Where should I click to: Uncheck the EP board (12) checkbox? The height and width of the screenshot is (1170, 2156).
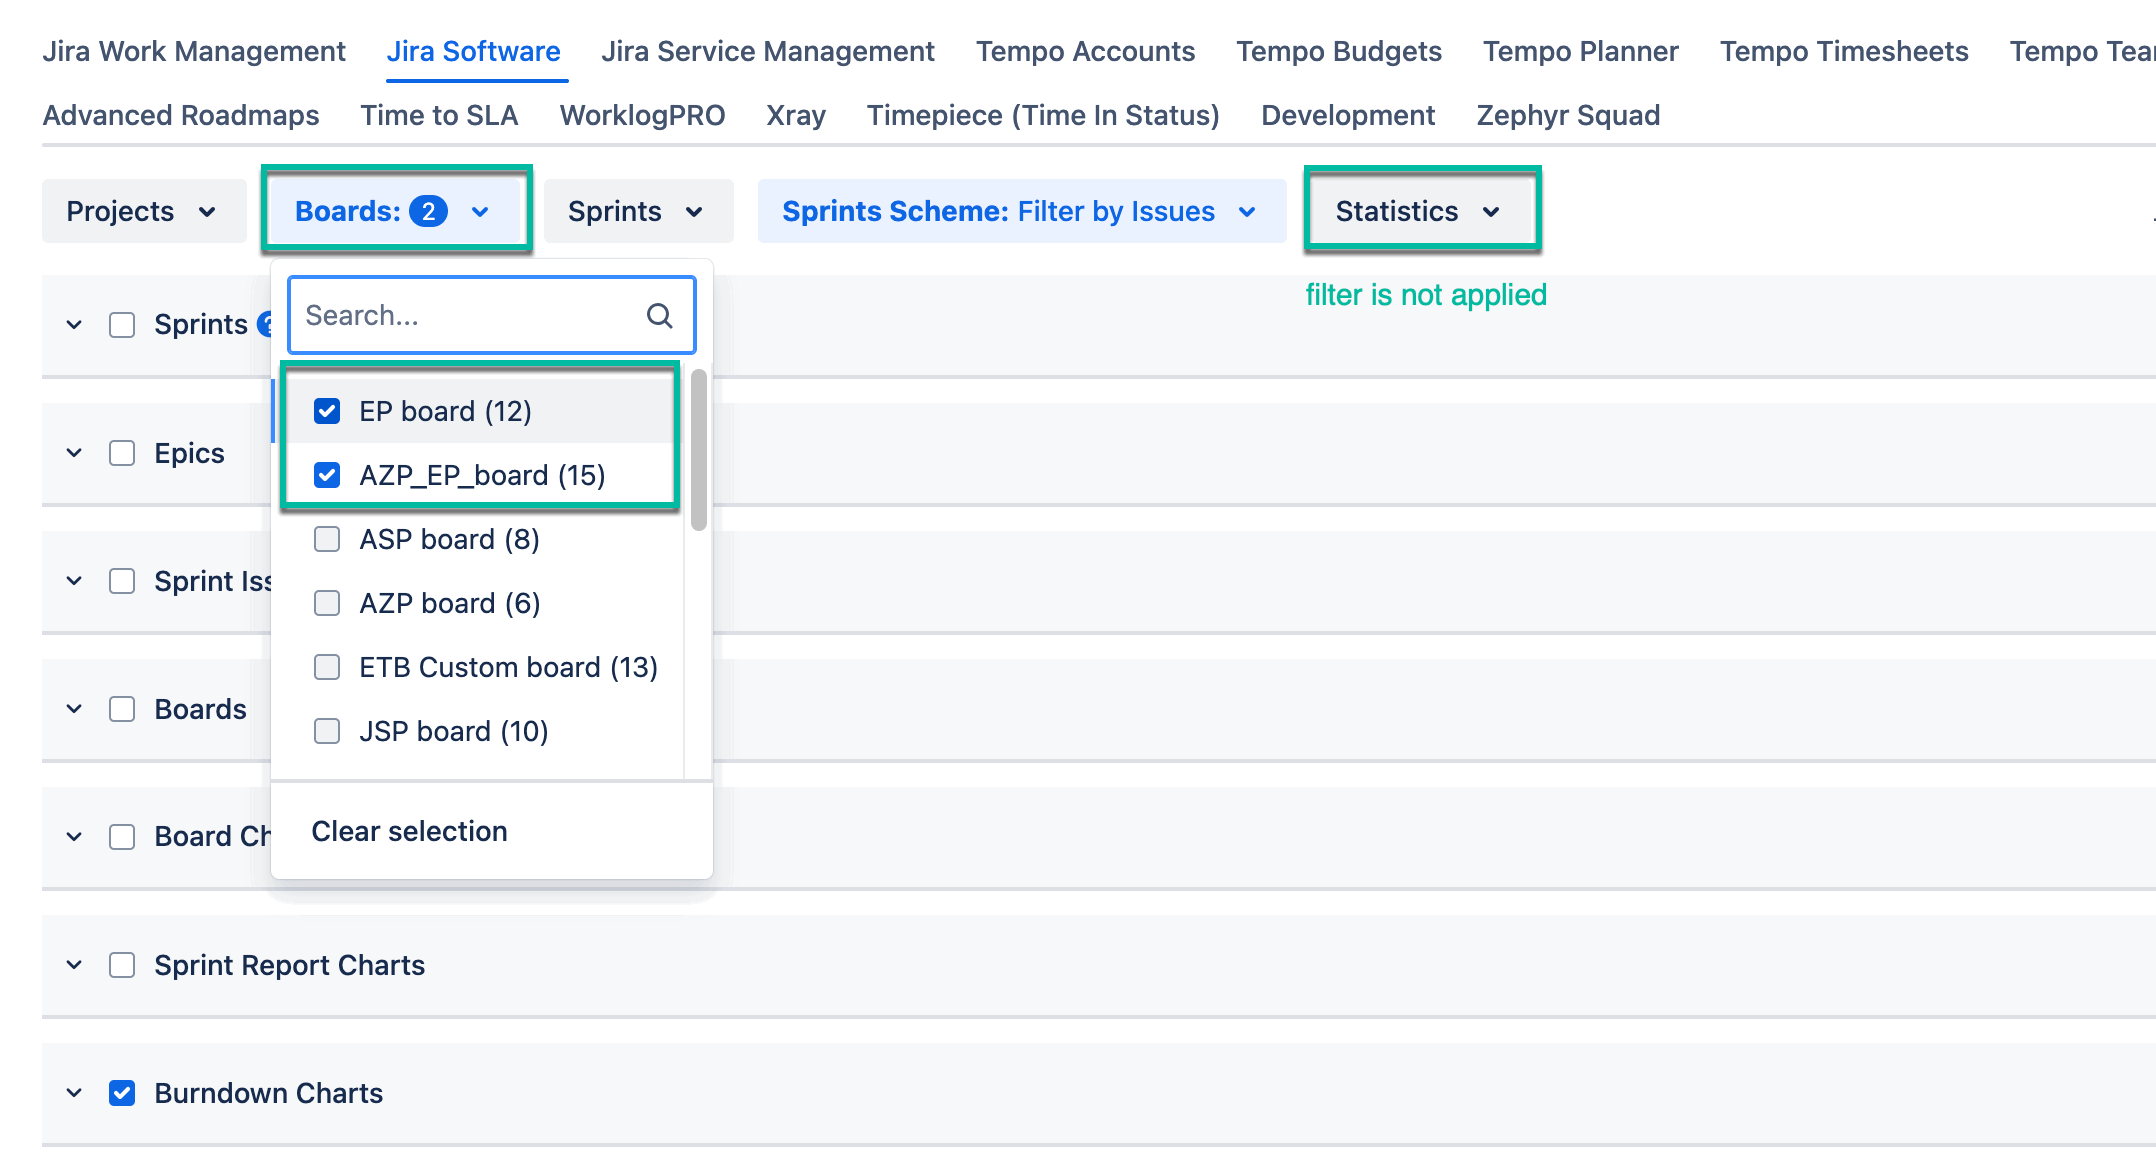[327, 411]
